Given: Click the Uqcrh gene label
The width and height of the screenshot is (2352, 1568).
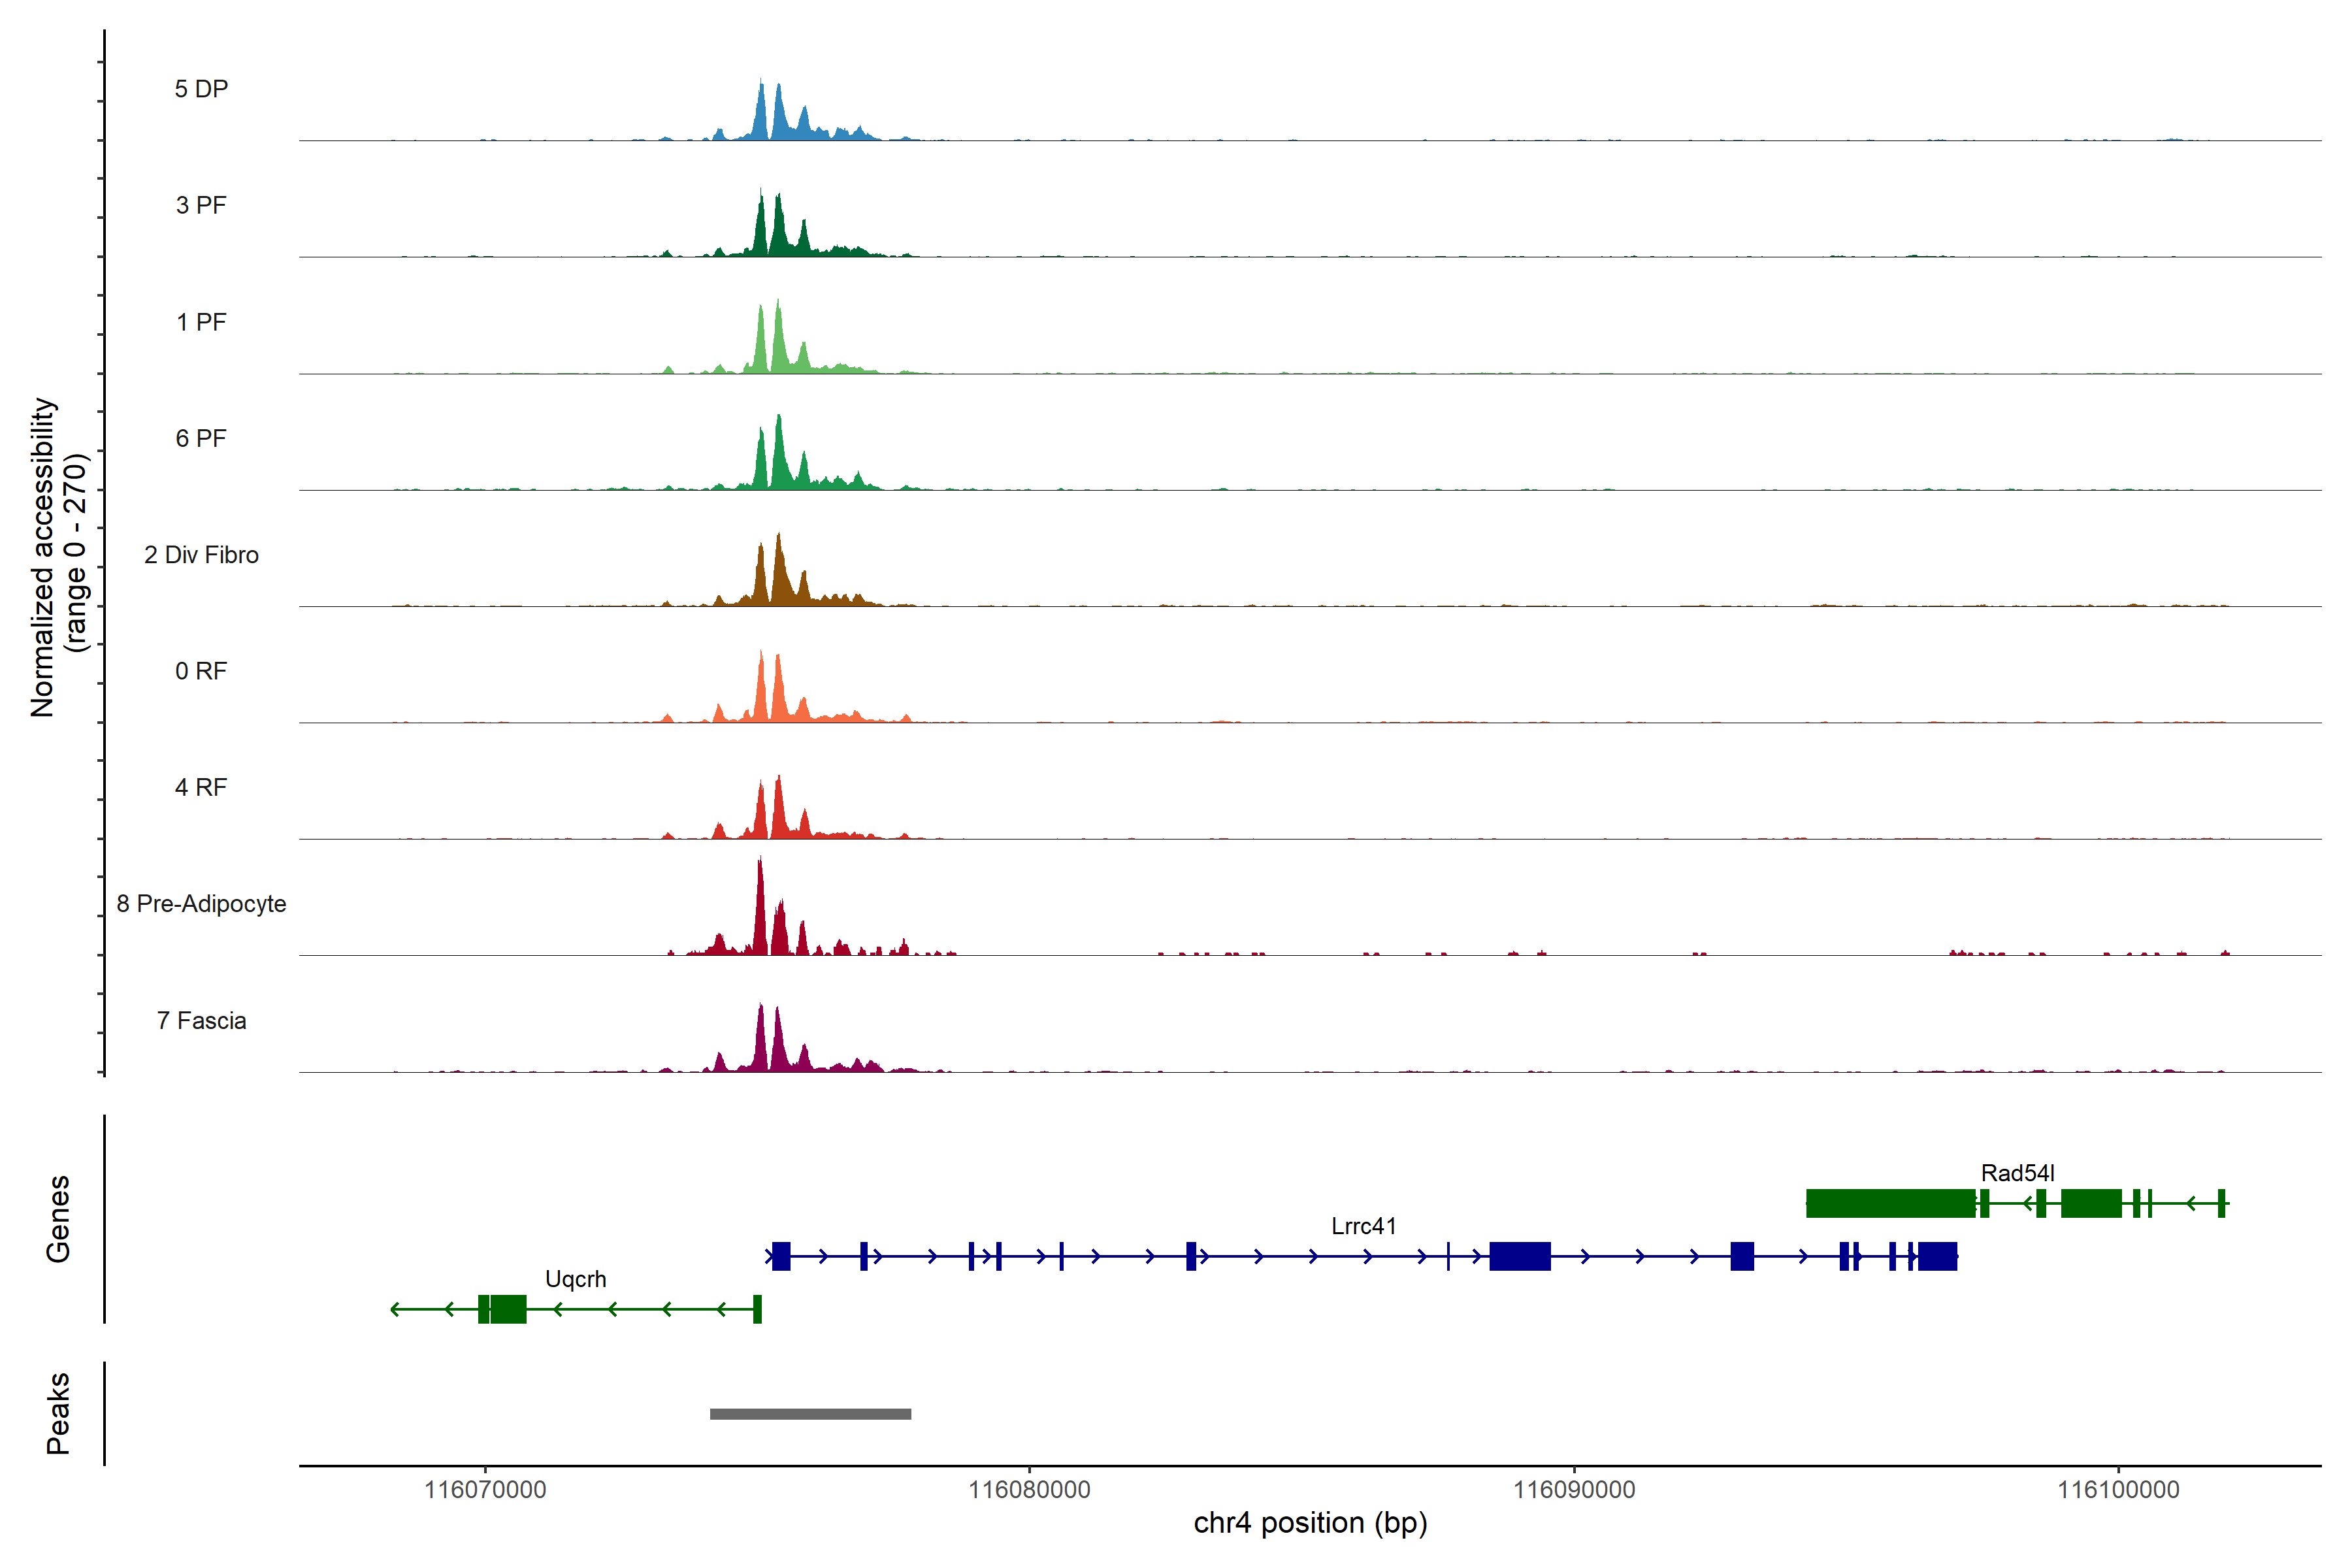Looking at the screenshot, I should (575, 1279).
